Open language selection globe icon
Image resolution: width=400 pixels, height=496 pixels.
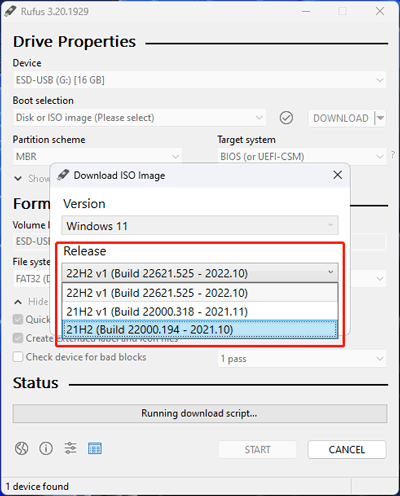[21, 448]
